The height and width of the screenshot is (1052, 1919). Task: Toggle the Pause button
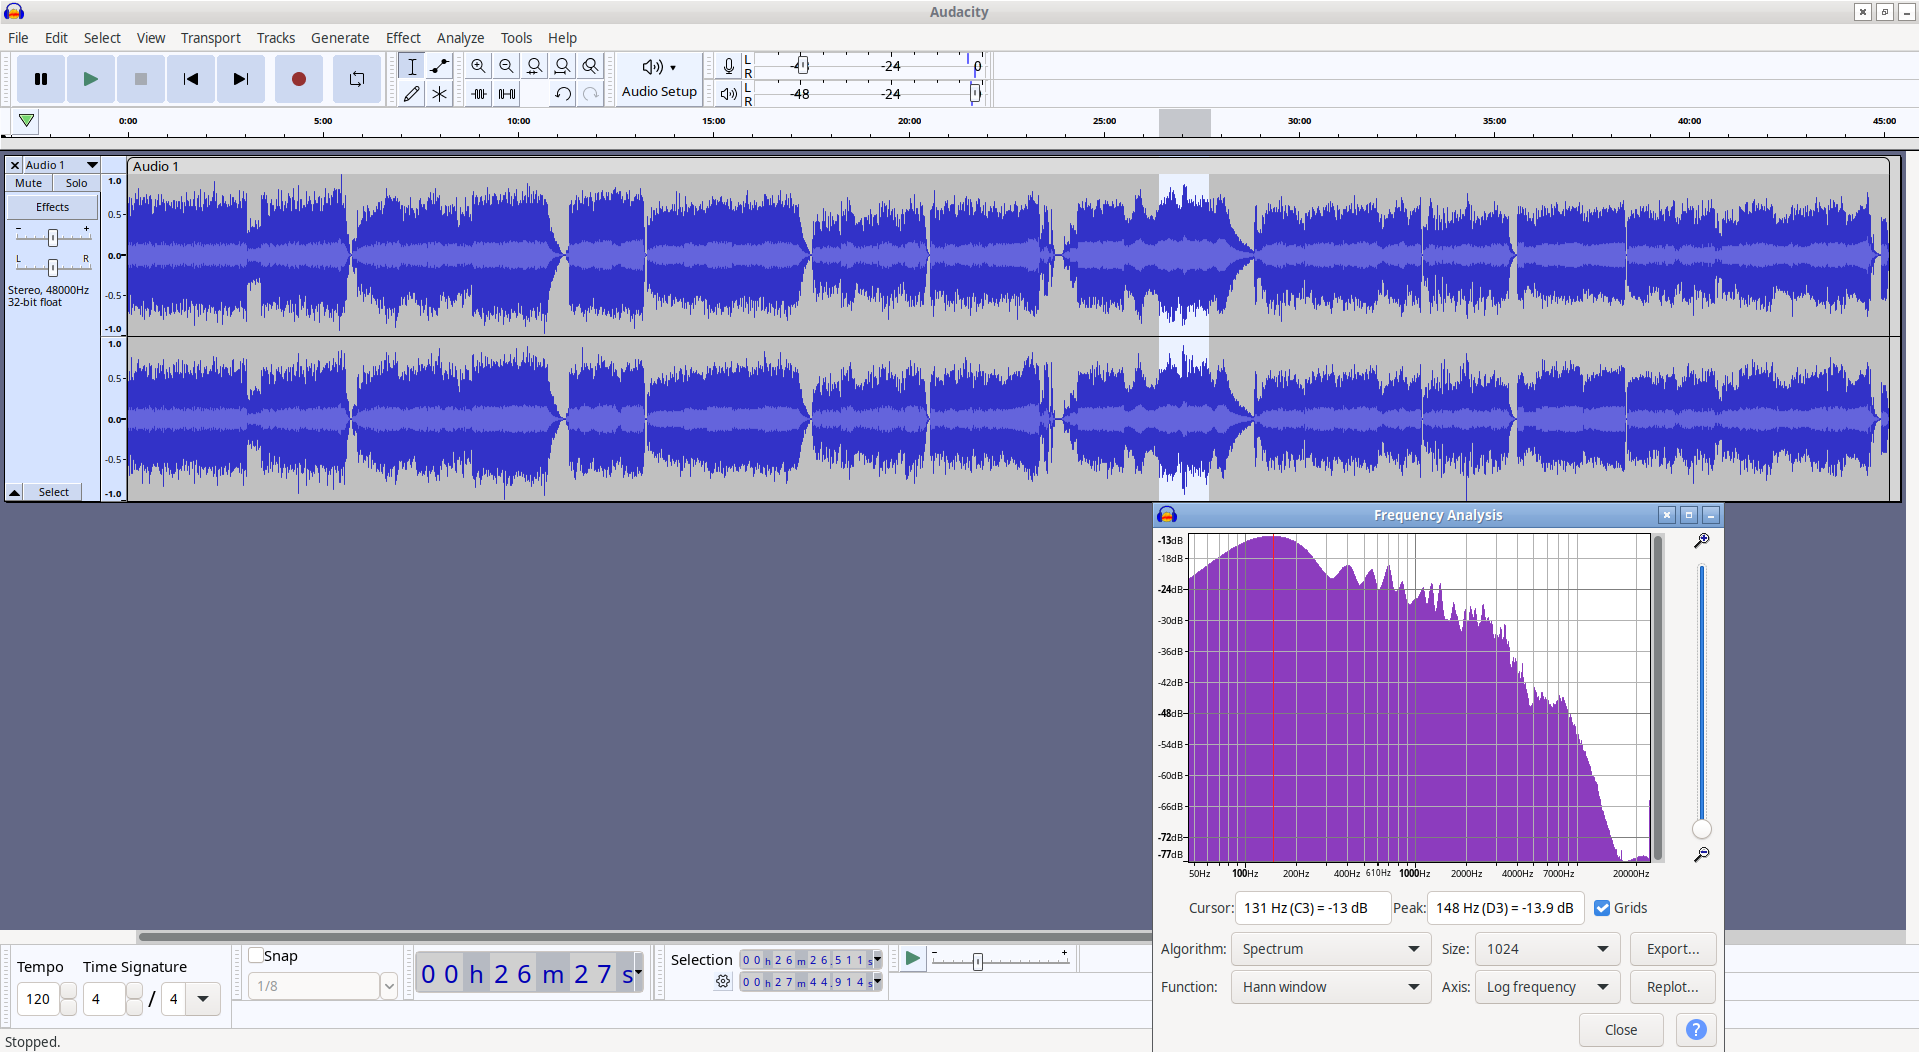coord(41,79)
